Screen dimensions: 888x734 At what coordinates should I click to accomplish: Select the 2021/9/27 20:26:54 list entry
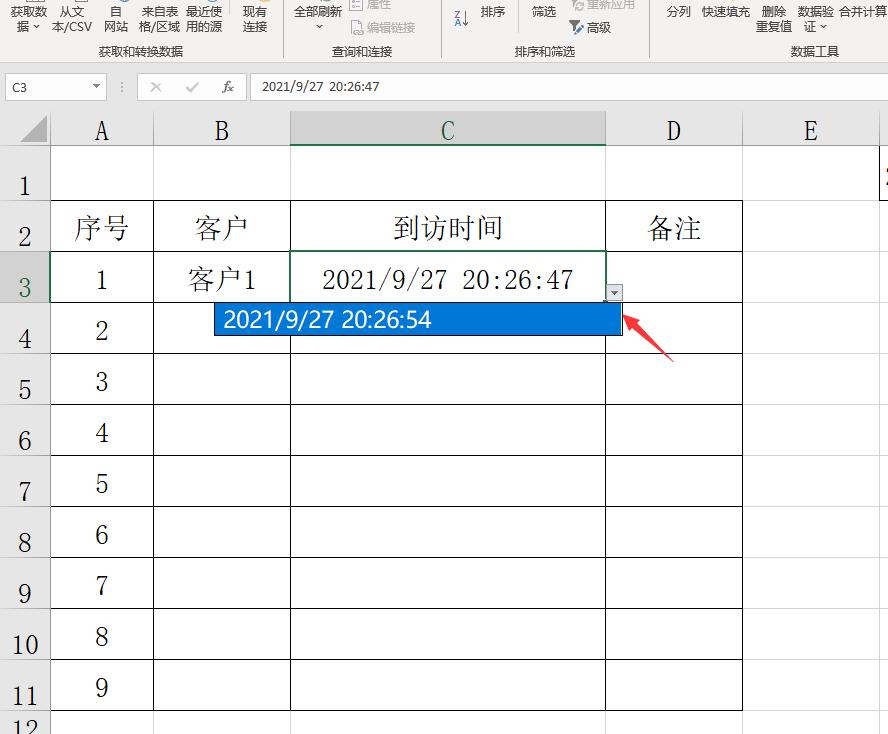[418, 320]
